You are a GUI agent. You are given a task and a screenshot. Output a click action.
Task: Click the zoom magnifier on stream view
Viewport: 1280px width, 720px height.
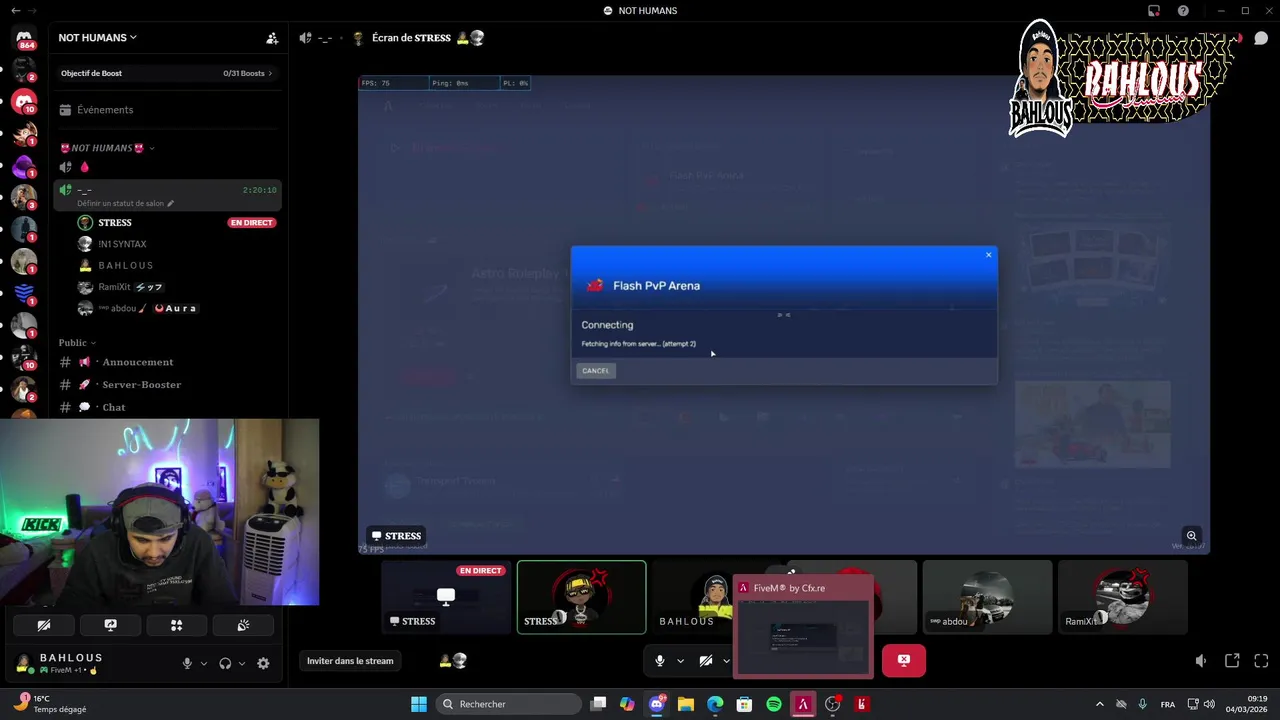coord(1191,536)
